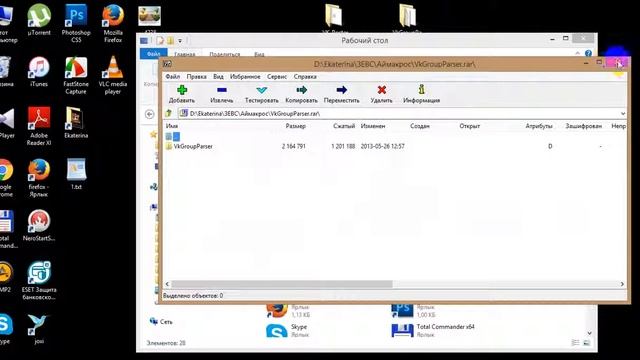Open the Файл menu in 7-Zip
This screenshot has width=640, height=360.
coord(173,76)
